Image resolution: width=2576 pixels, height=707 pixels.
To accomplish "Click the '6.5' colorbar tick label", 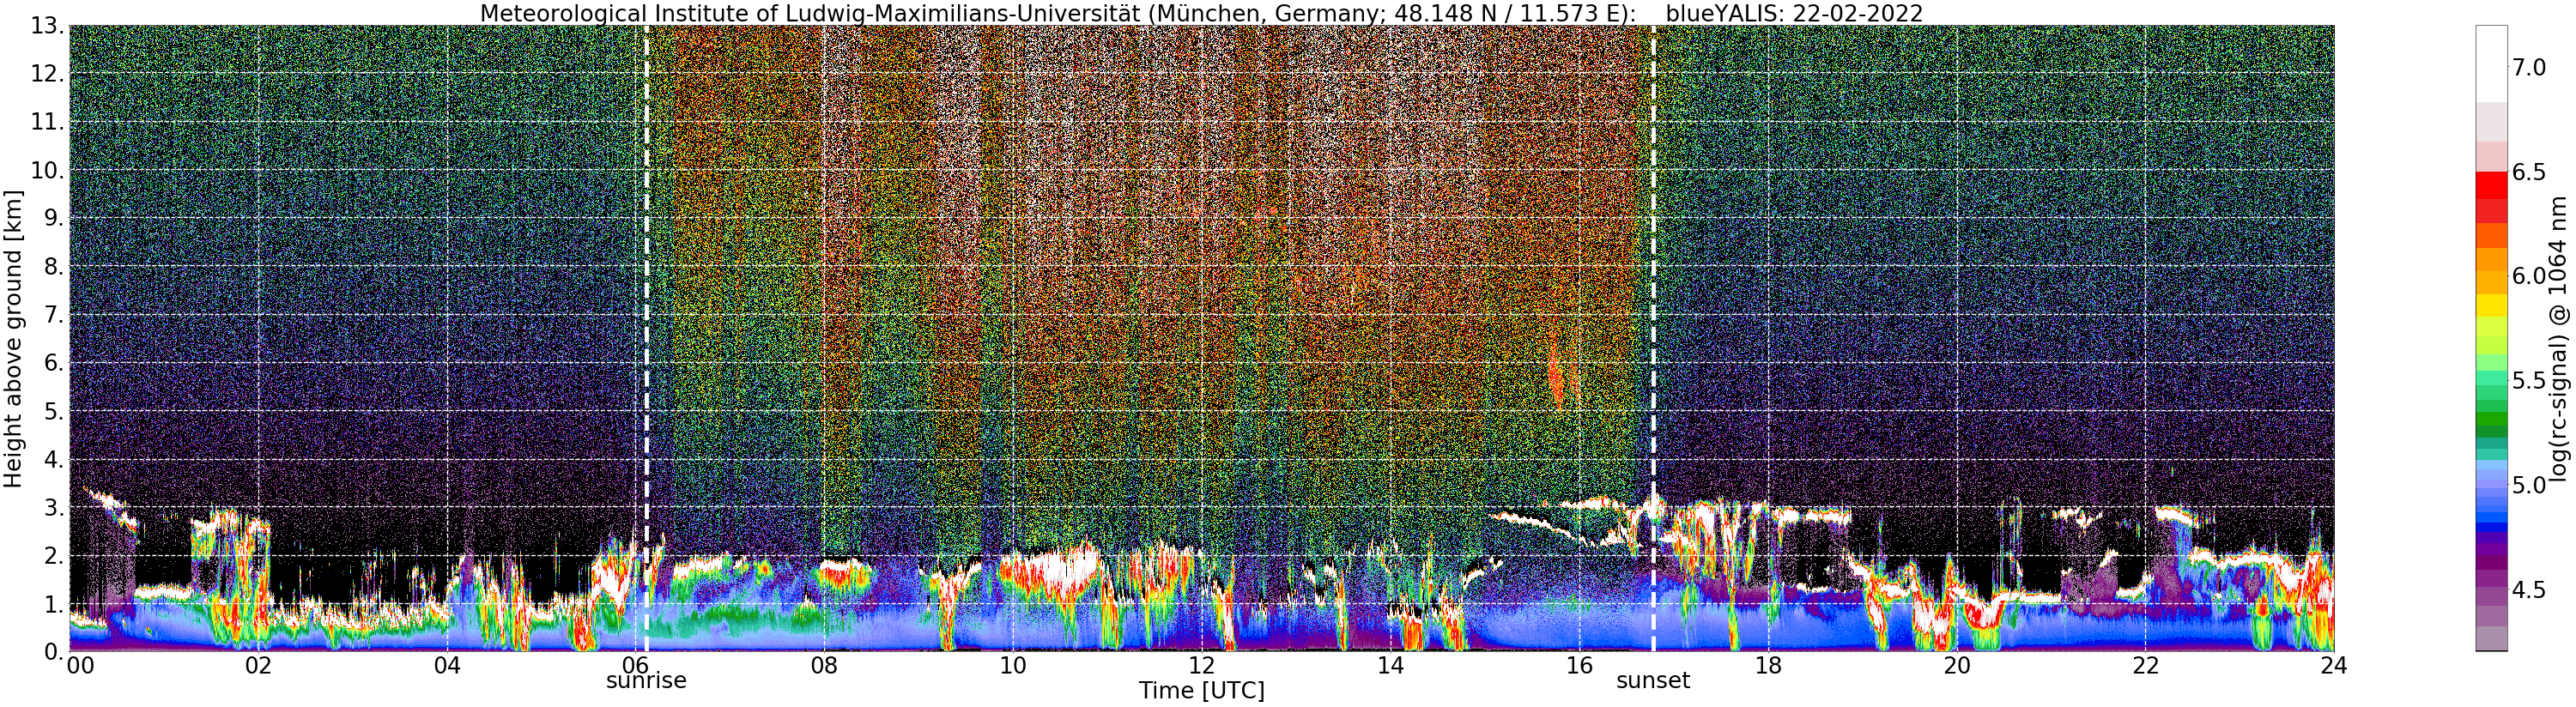I will click(x=2529, y=172).
